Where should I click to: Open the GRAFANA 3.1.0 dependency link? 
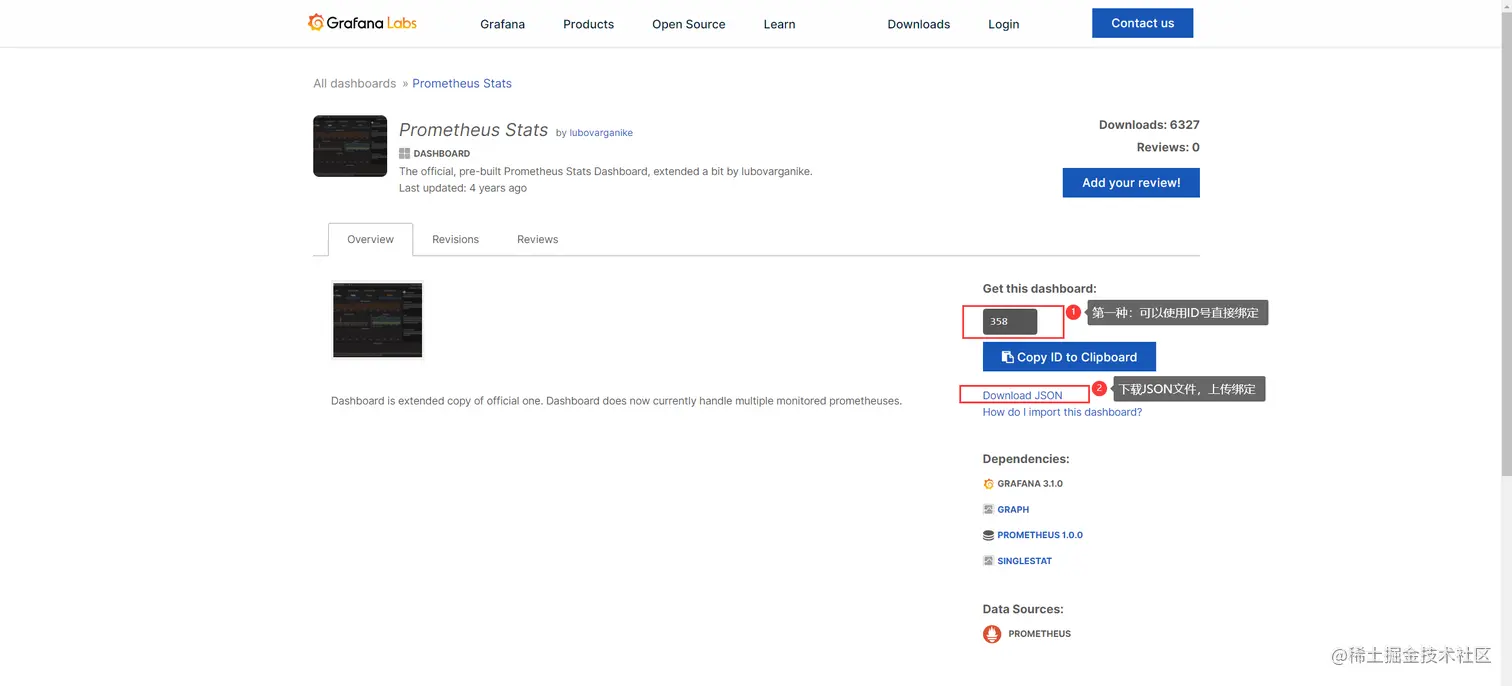point(1030,484)
